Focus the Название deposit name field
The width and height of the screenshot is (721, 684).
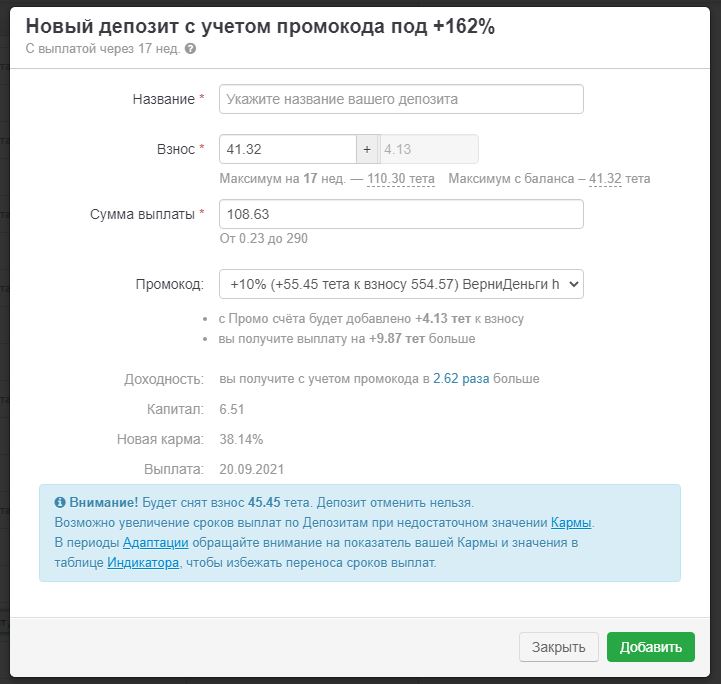[x=400, y=99]
